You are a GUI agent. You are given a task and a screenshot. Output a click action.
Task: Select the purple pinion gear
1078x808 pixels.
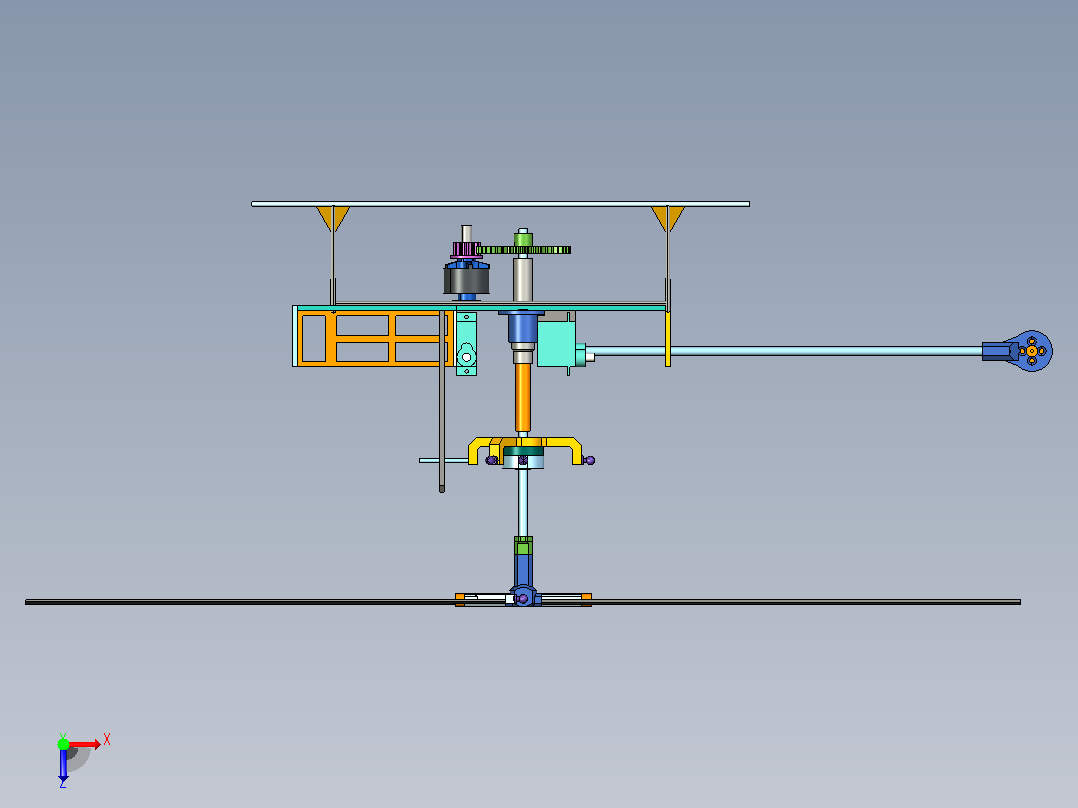click(466, 249)
